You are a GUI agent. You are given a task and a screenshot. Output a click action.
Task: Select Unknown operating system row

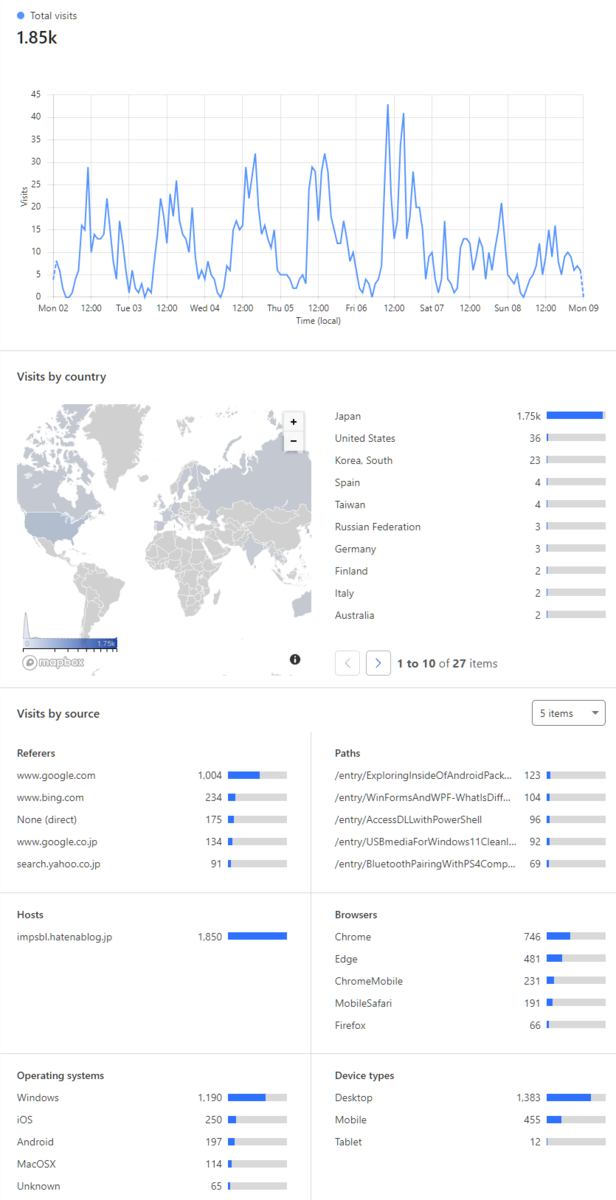pos(152,1186)
